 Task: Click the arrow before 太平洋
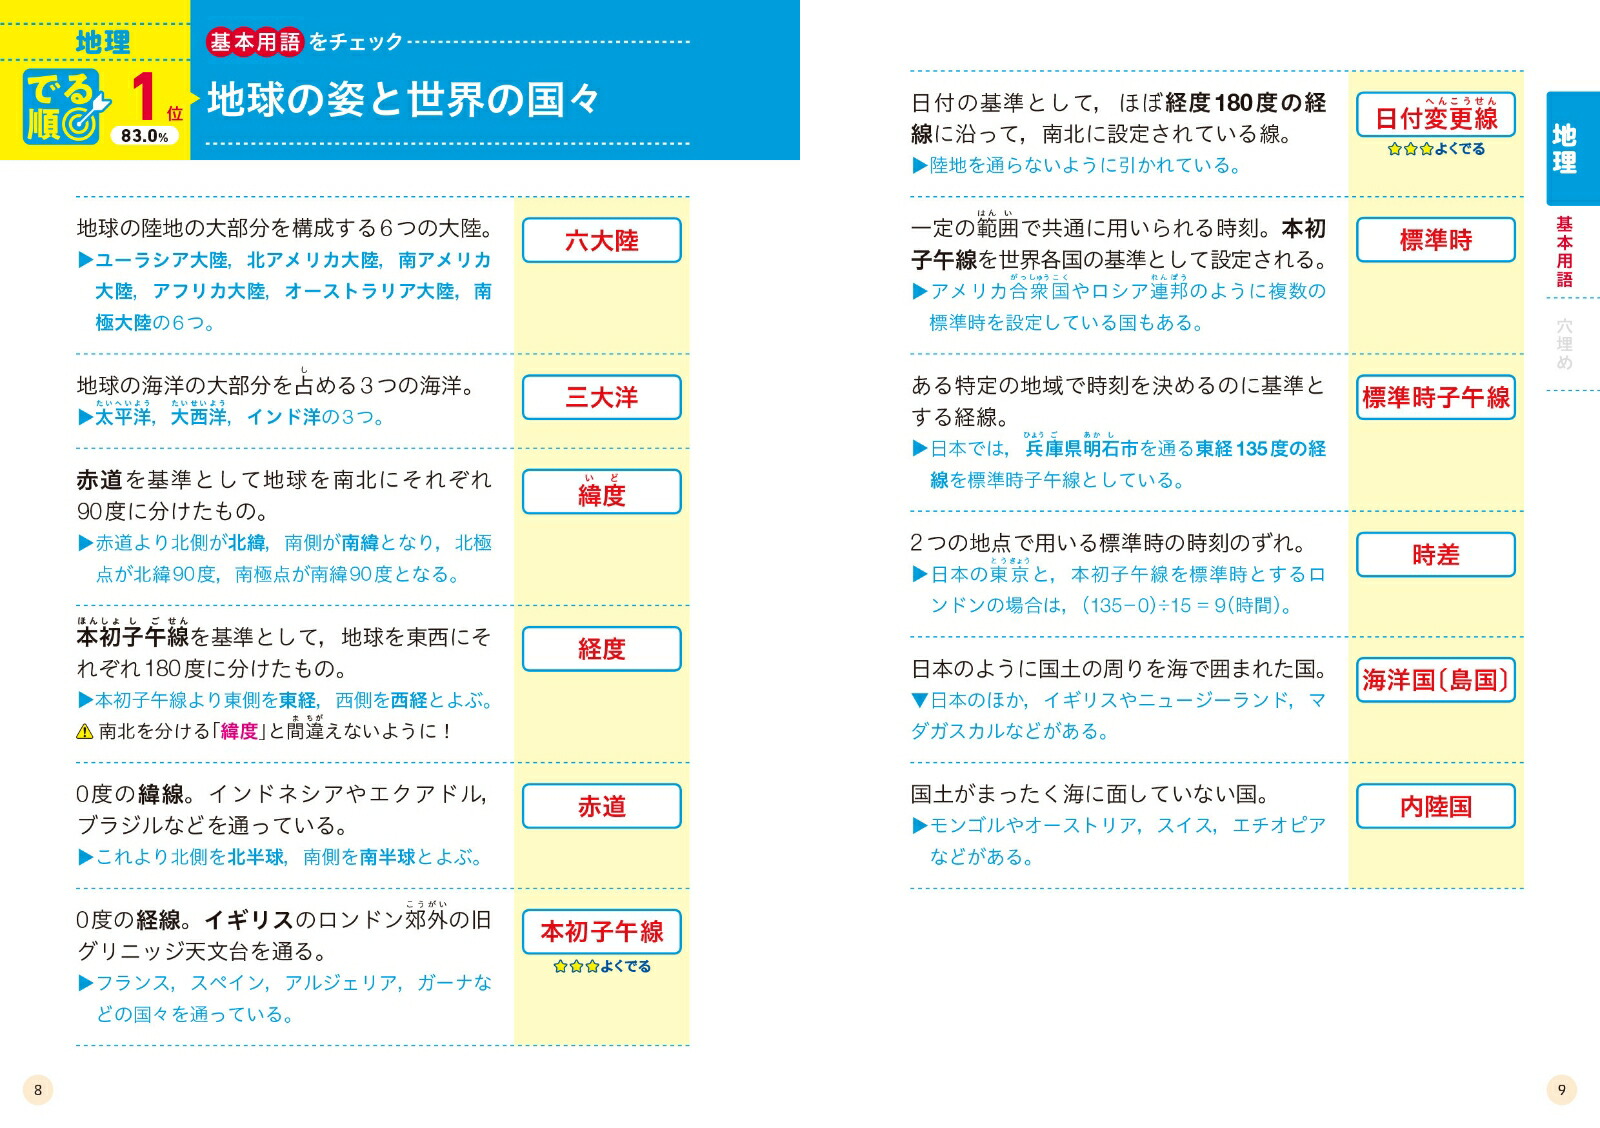tap(85, 417)
